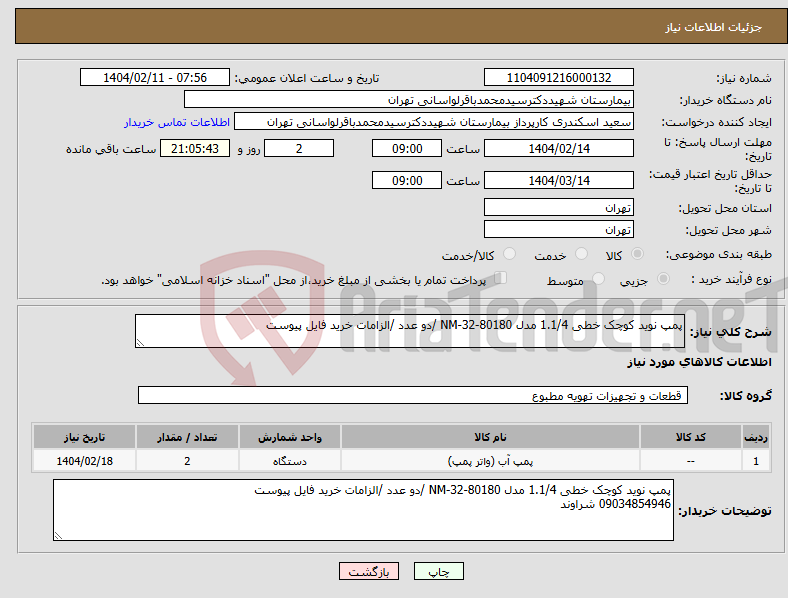This screenshot has height=598, width=788.
Task: Click the row number 1 cell
Action: [756, 461]
